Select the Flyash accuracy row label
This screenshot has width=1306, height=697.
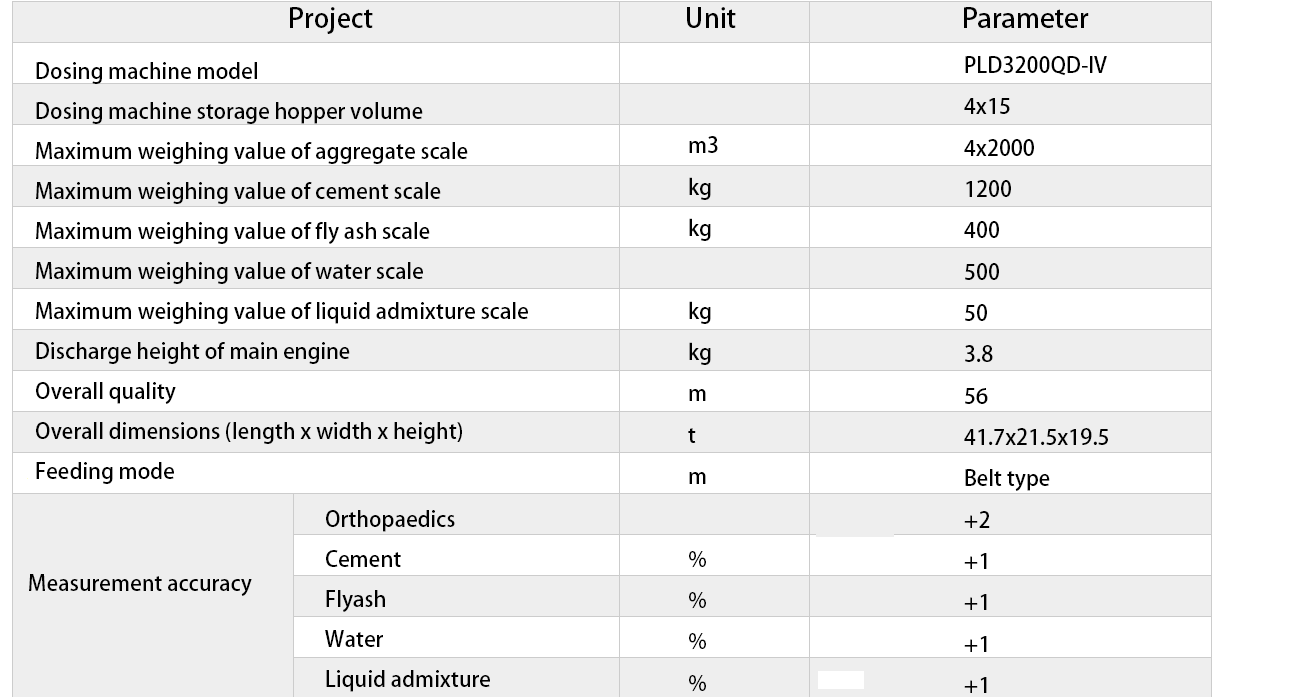pos(355,599)
